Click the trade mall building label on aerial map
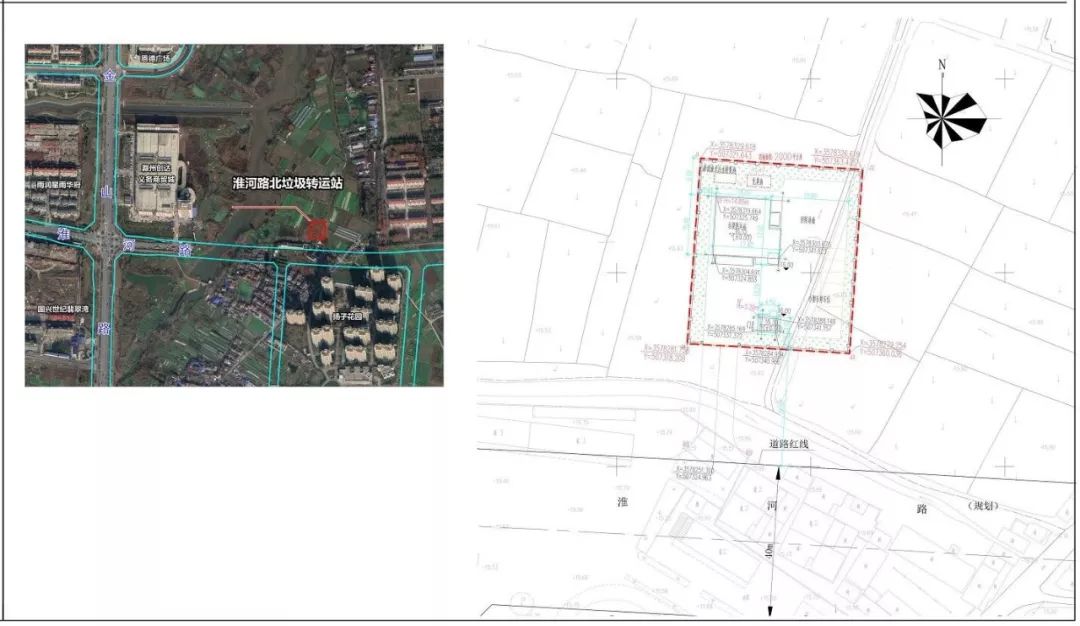The image size is (1080, 626). point(158,174)
